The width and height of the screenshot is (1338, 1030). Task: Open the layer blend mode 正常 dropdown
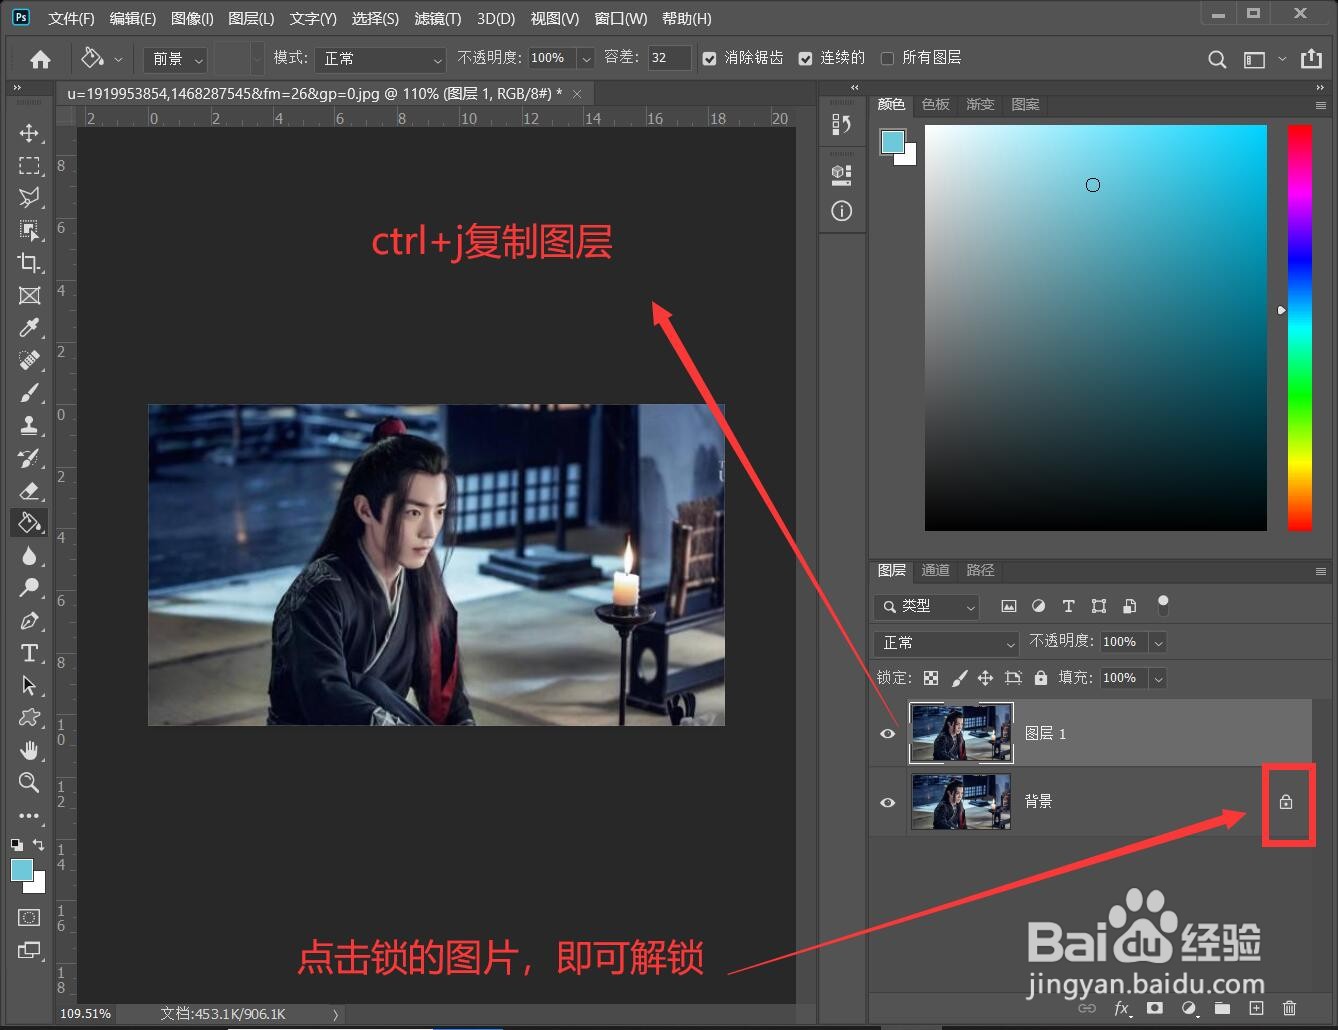[x=946, y=642]
